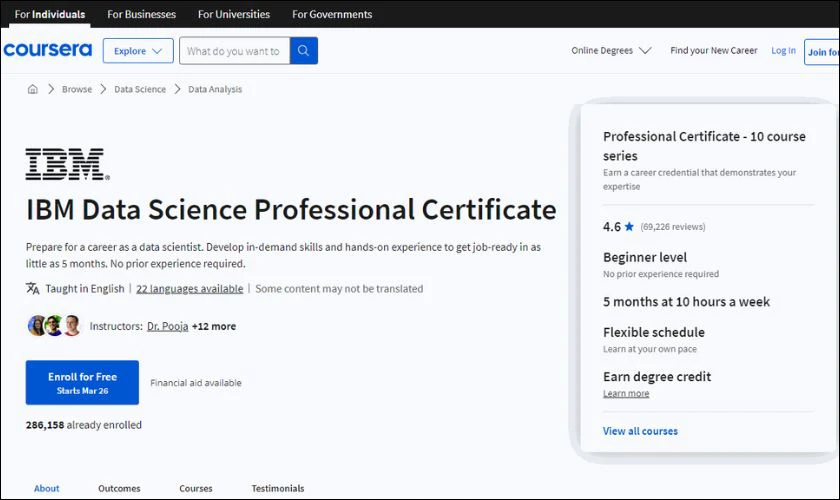
Task: Switch to For Governments tab
Action: pyautogui.click(x=332, y=14)
